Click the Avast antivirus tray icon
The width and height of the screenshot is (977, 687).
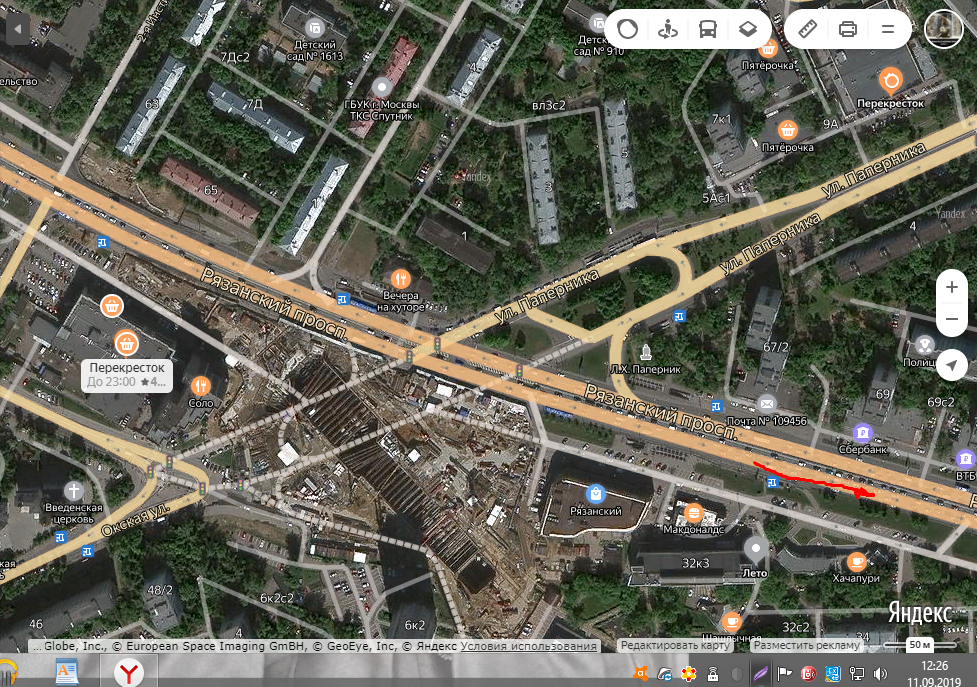(x=640, y=673)
